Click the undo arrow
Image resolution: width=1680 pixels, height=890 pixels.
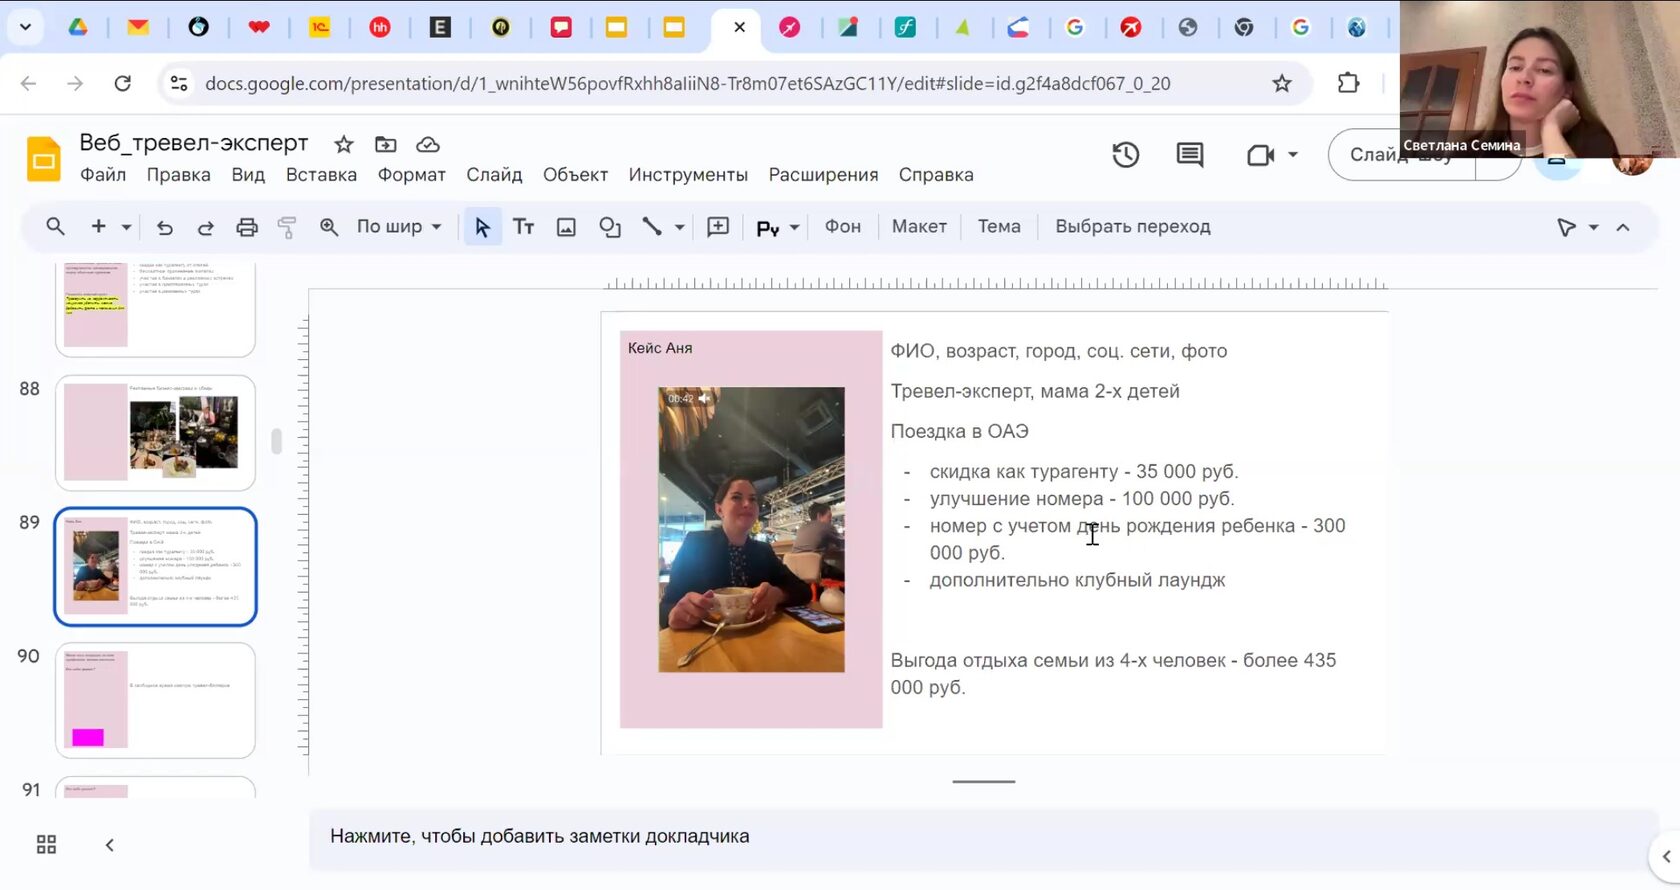tap(165, 228)
